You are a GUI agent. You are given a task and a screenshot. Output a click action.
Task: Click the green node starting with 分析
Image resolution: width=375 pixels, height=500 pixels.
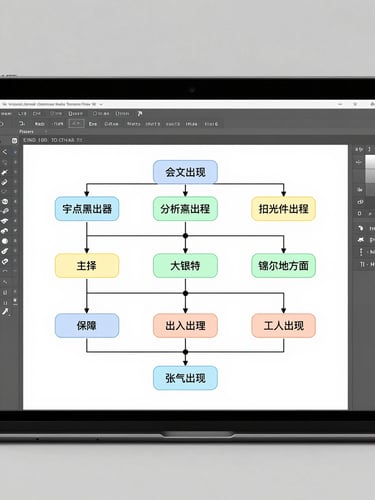click(185, 209)
